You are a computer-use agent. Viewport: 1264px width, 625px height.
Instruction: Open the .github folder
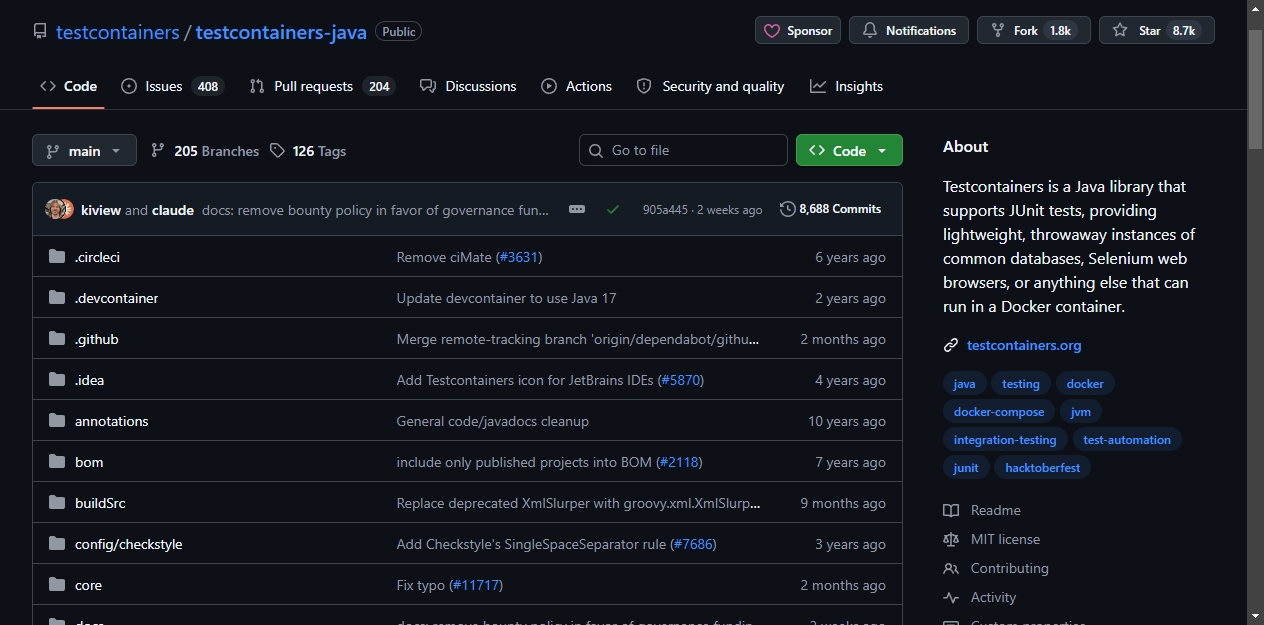pyautogui.click(x=97, y=339)
